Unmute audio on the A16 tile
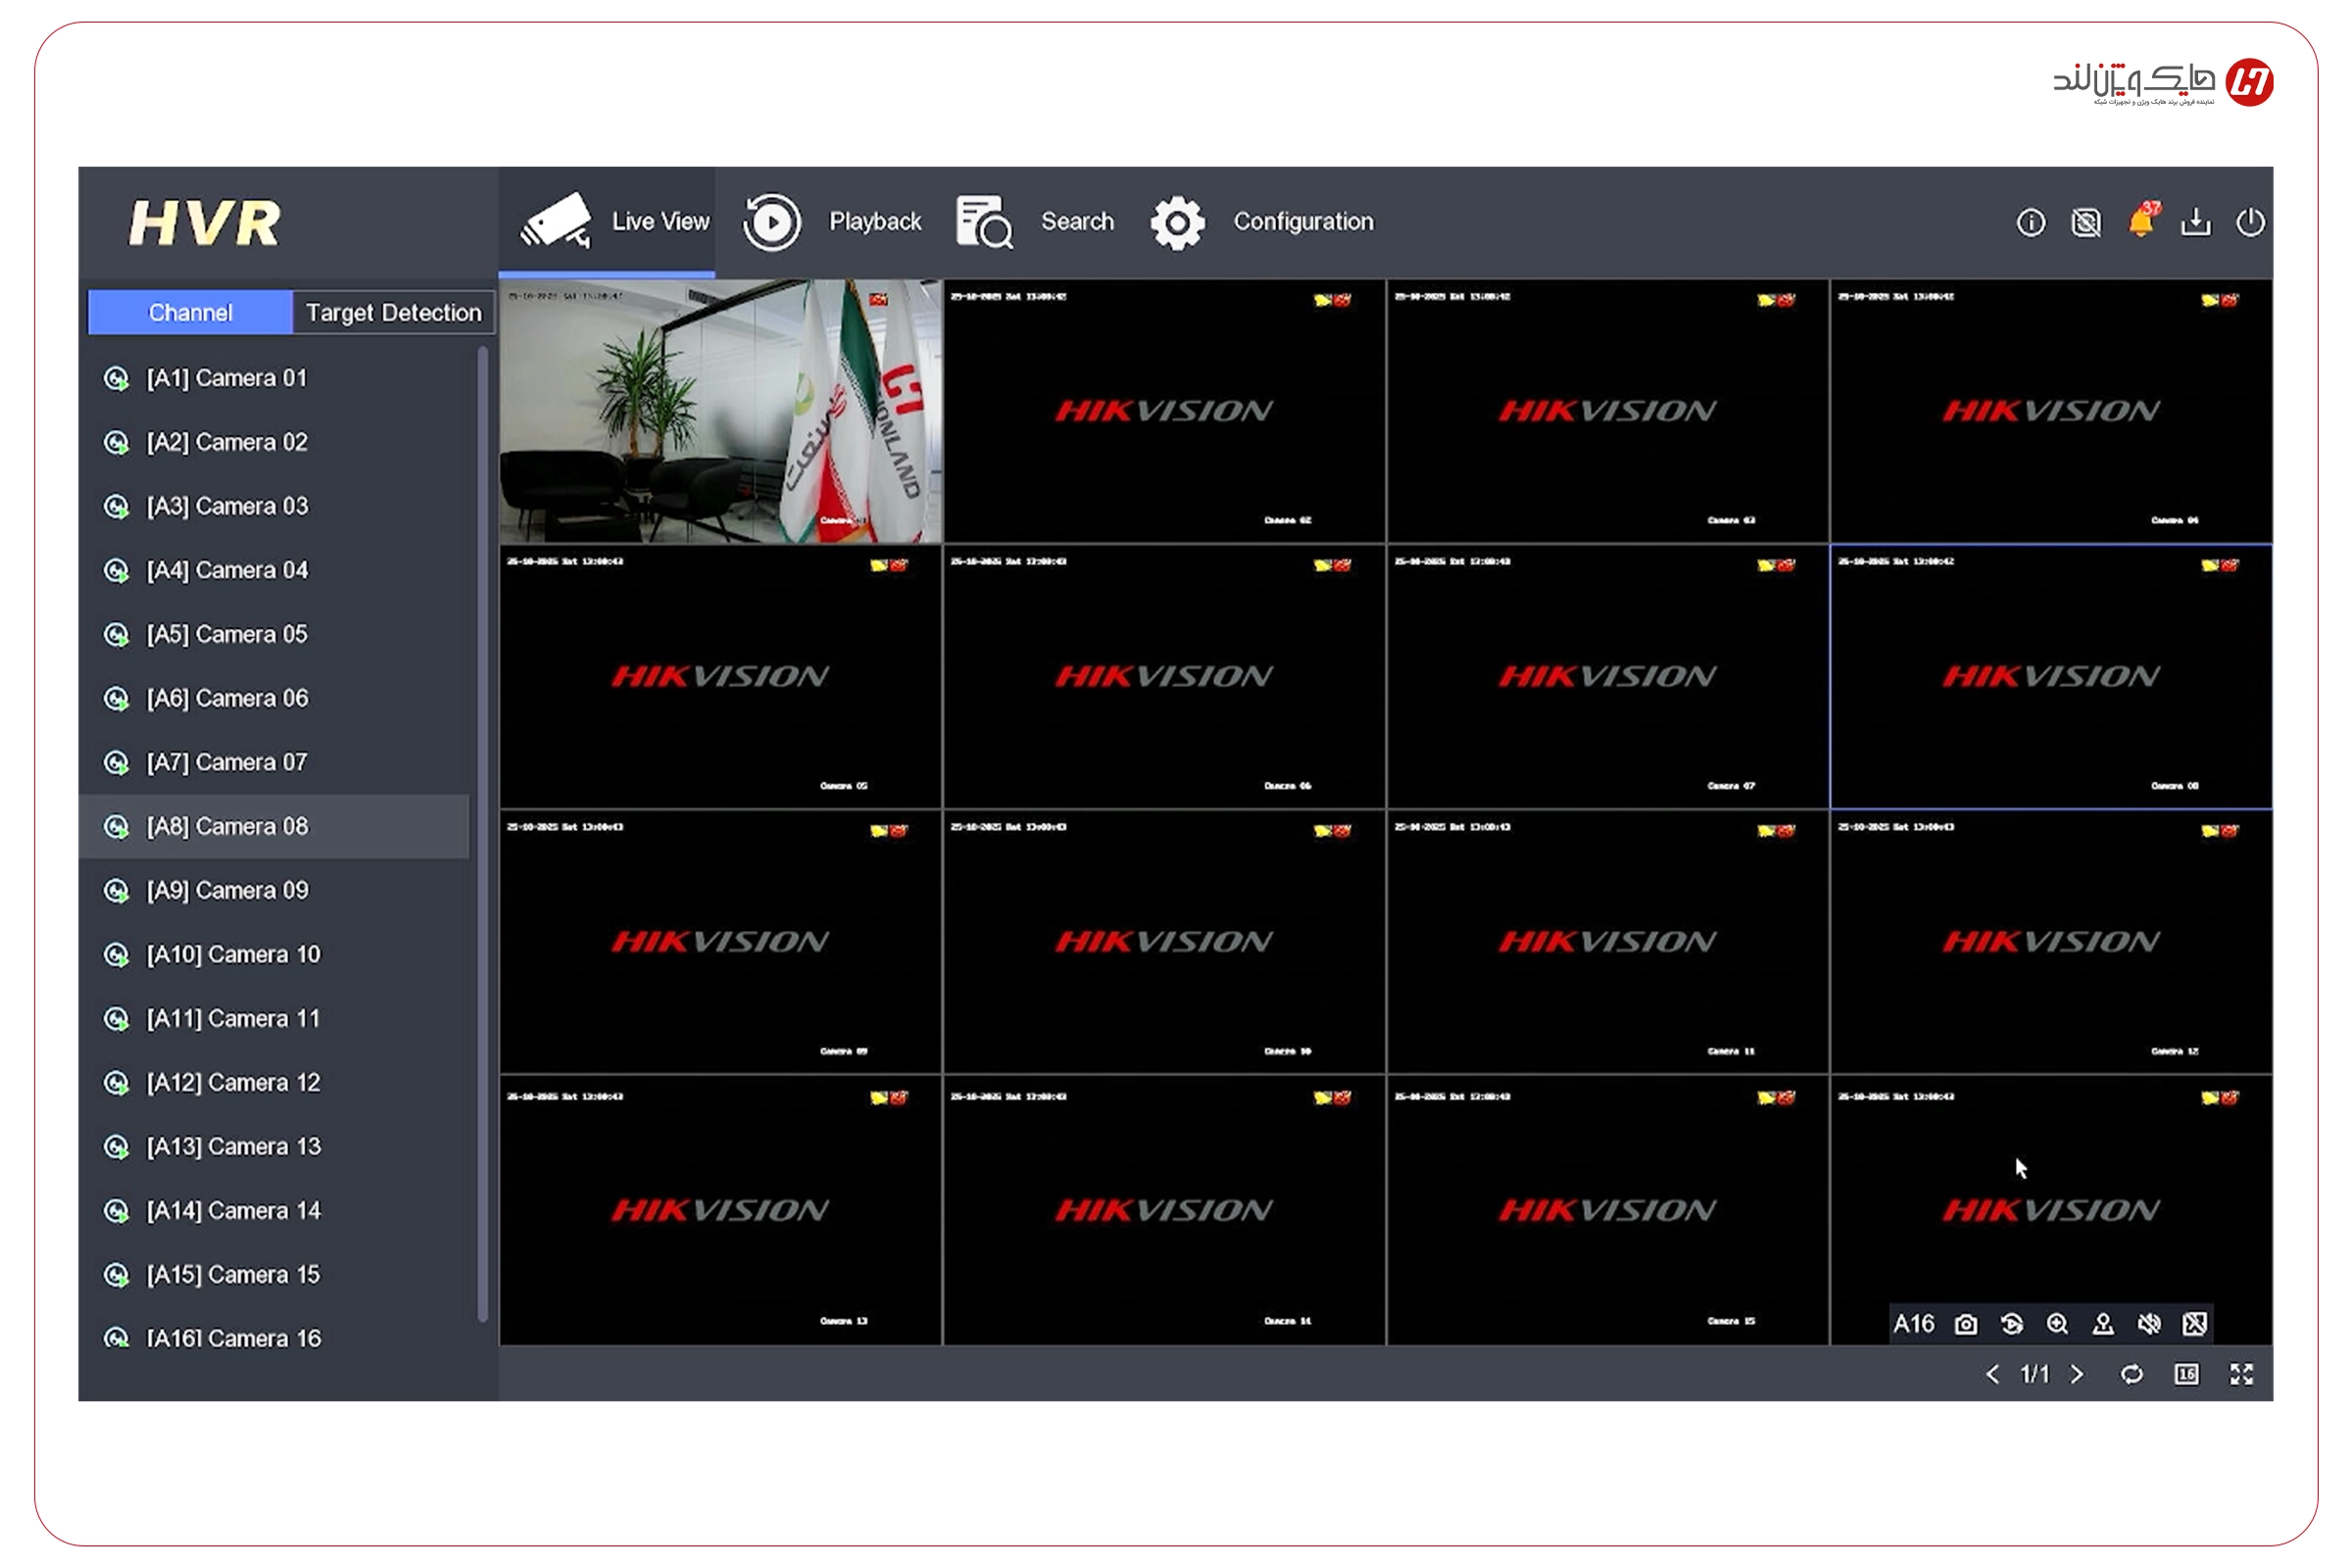The width and height of the screenshot is (2352, 1568). coord(2149,1325)
